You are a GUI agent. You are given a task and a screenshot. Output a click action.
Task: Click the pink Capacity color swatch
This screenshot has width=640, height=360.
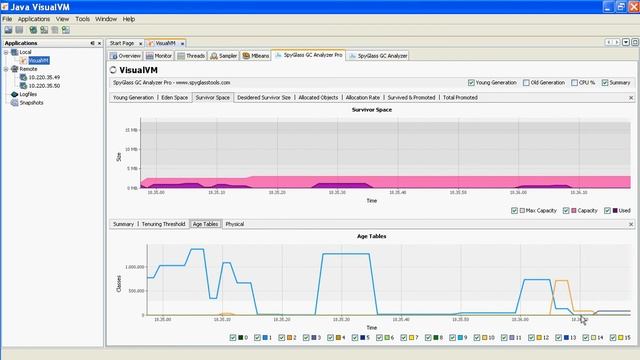pos(574,211)
